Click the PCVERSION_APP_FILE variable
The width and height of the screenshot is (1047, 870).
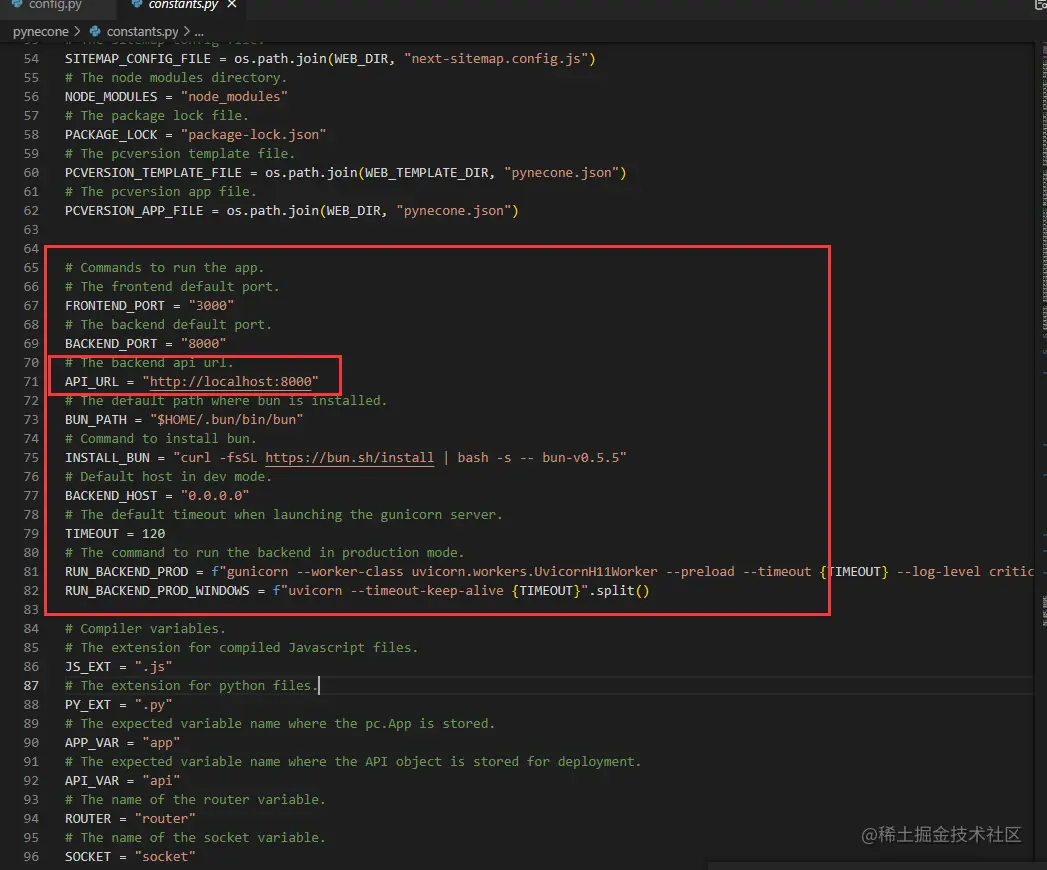pos(134,211)
